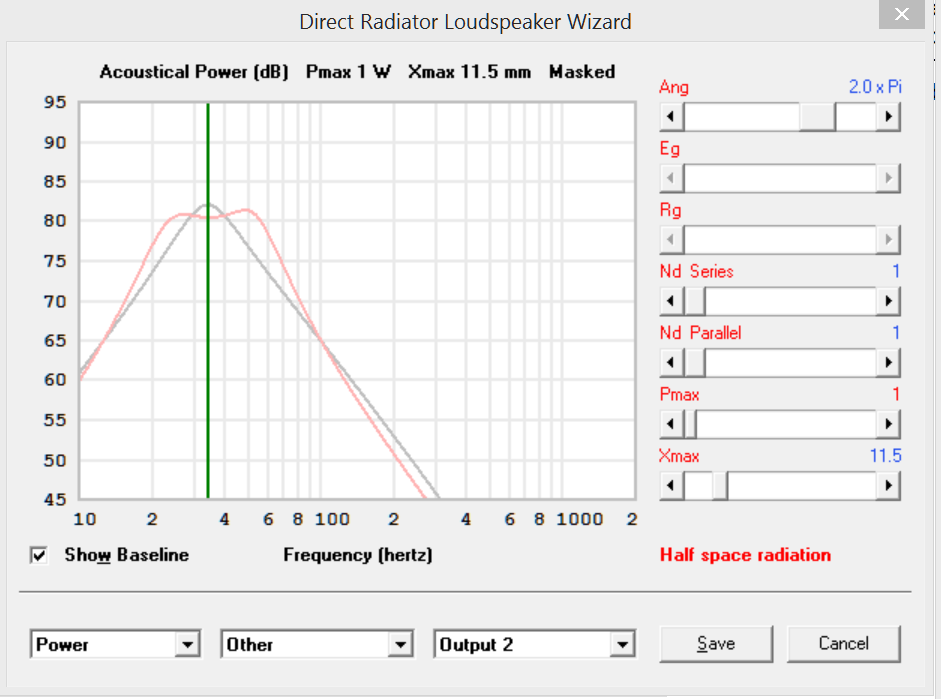This screenshot has width=941, height=699.
Task: Click the Ang value 2.0 x Pi
Action: (x=875, y=87)
